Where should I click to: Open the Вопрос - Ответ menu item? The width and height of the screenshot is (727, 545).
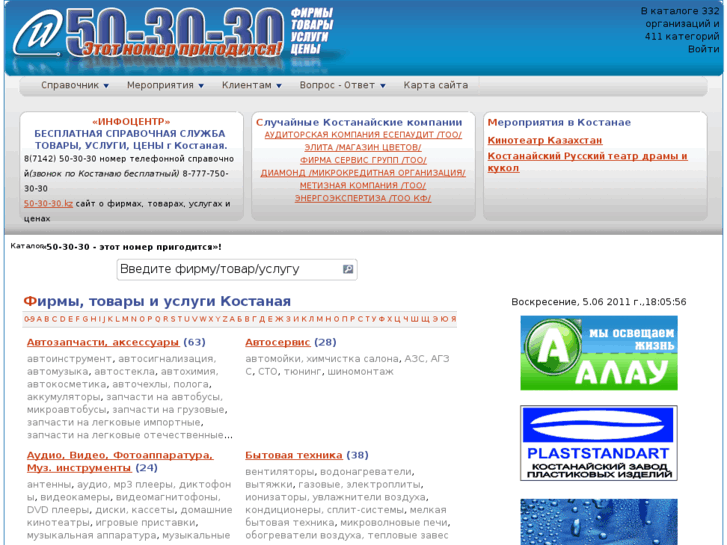[337, 85]
